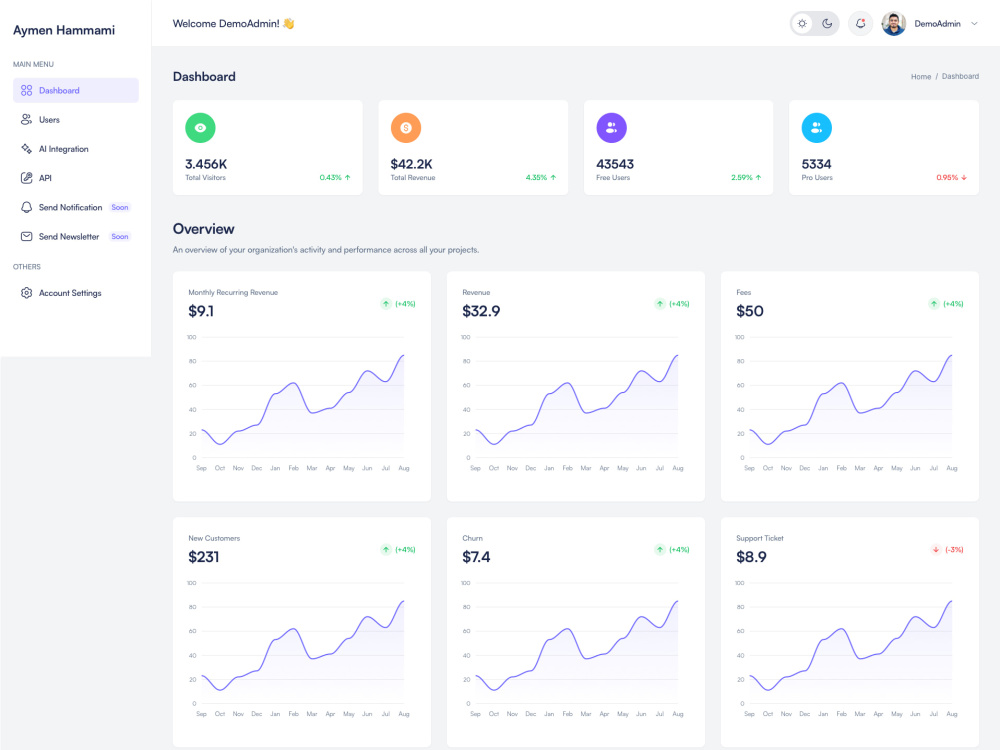Click the green eye Total Visitors icon
The width and height of the screenshot is (1000, 750).
pyautogui.click(x=200, y=128)
